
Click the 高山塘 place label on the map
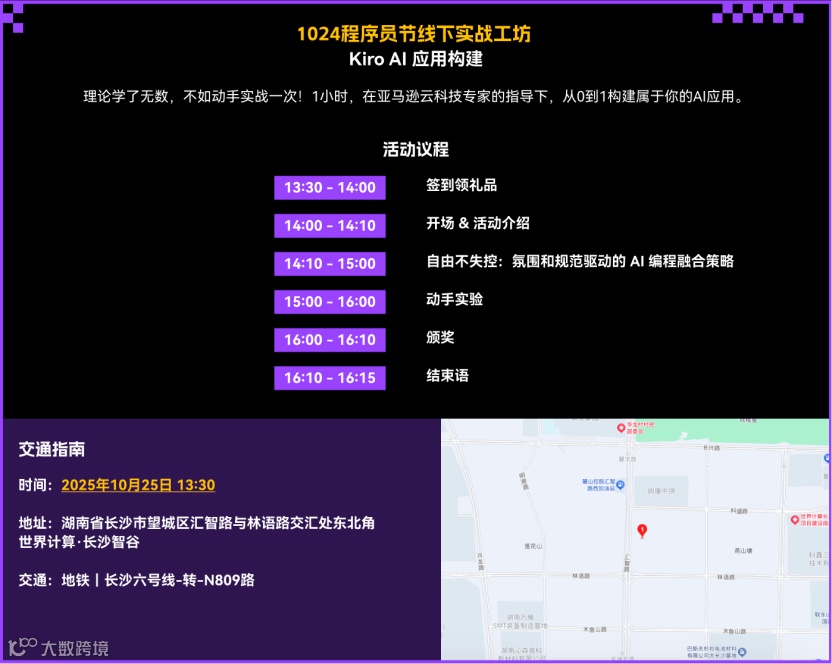743,550
